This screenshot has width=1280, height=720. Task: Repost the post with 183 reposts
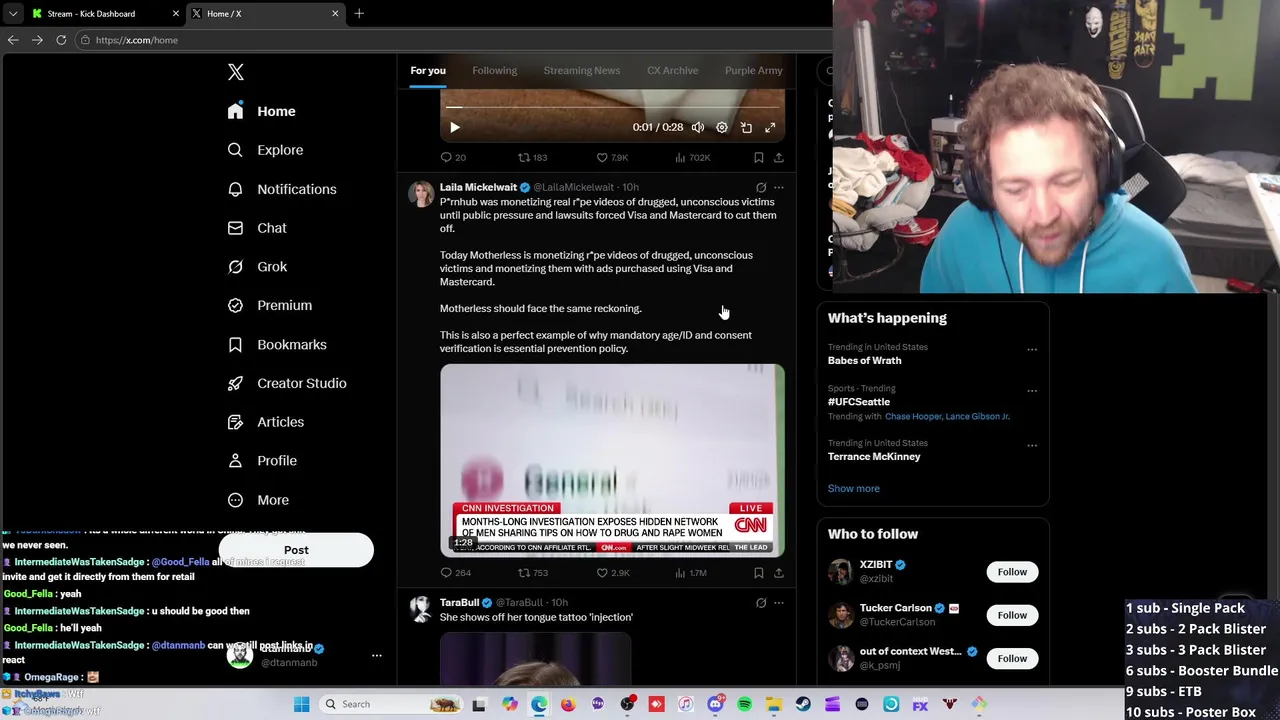coord(532,158)
